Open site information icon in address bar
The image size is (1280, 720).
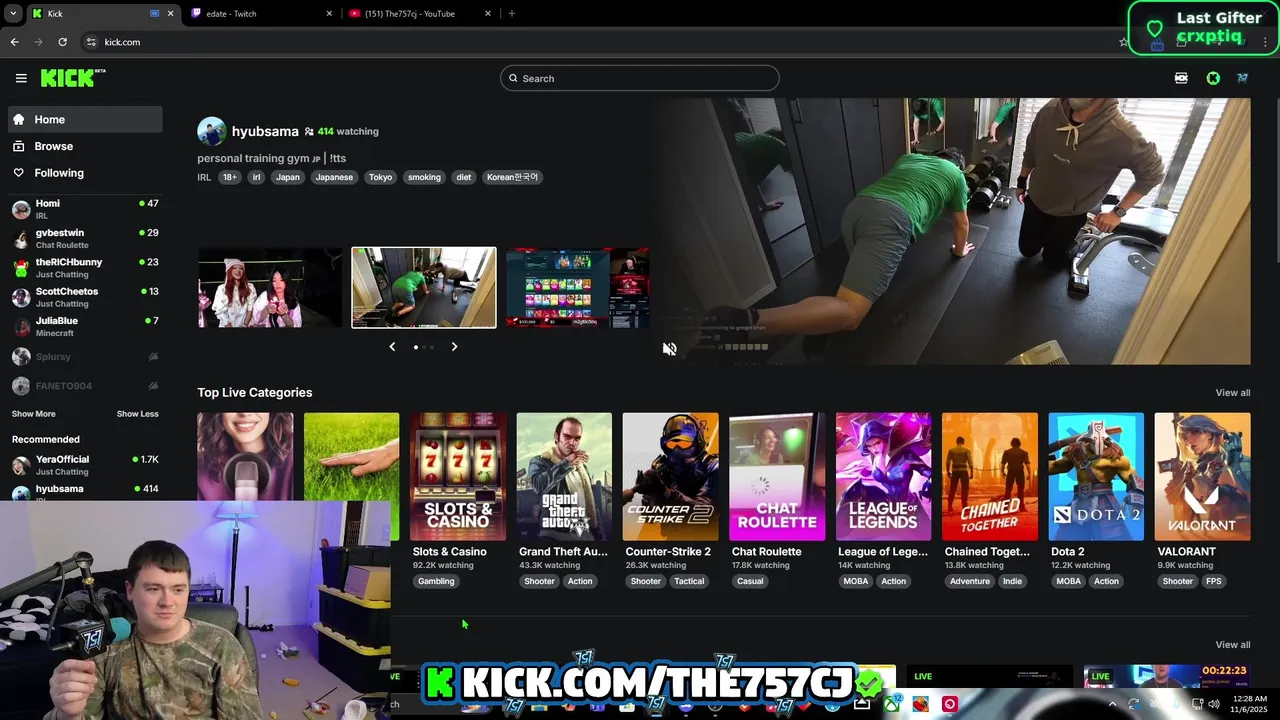(x=91, y=42)
